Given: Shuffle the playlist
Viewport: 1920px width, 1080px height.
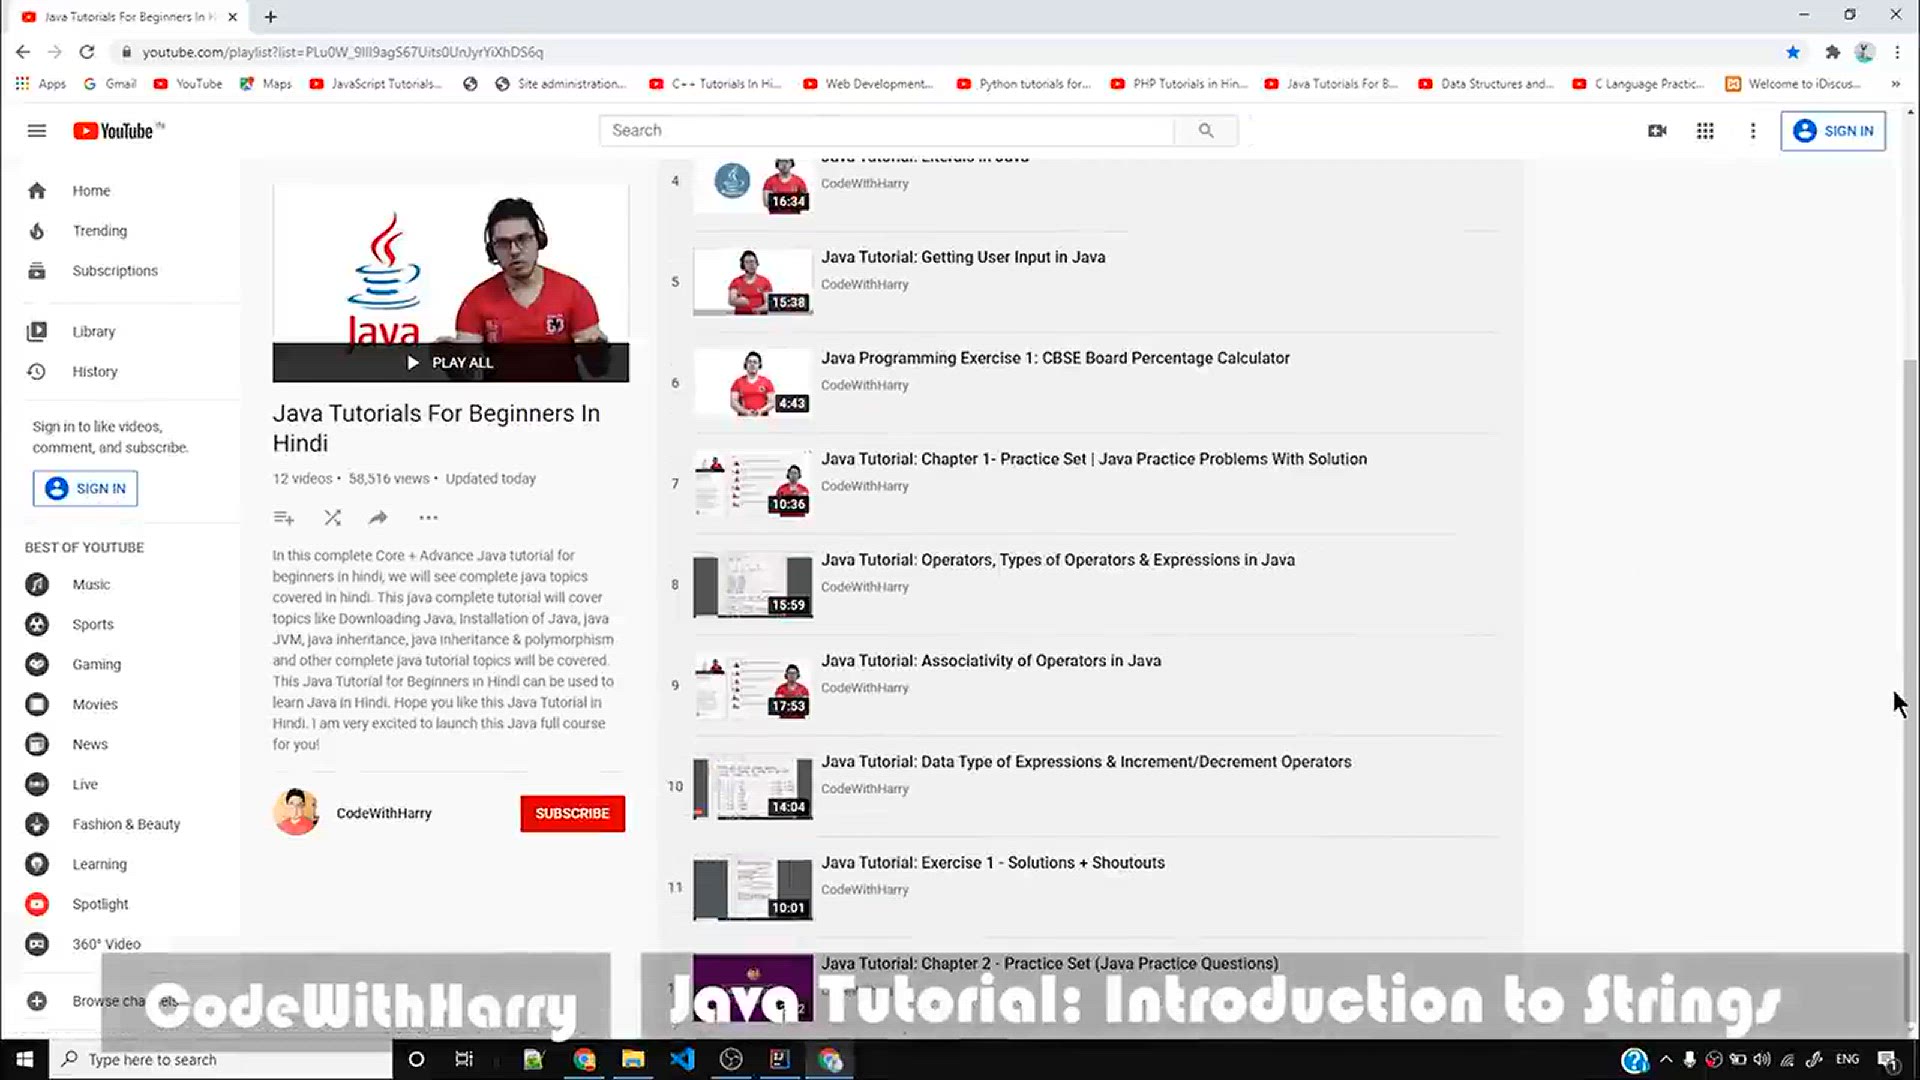Looking at the screenshot, I should pyautogui.click(x=333, y=518).
